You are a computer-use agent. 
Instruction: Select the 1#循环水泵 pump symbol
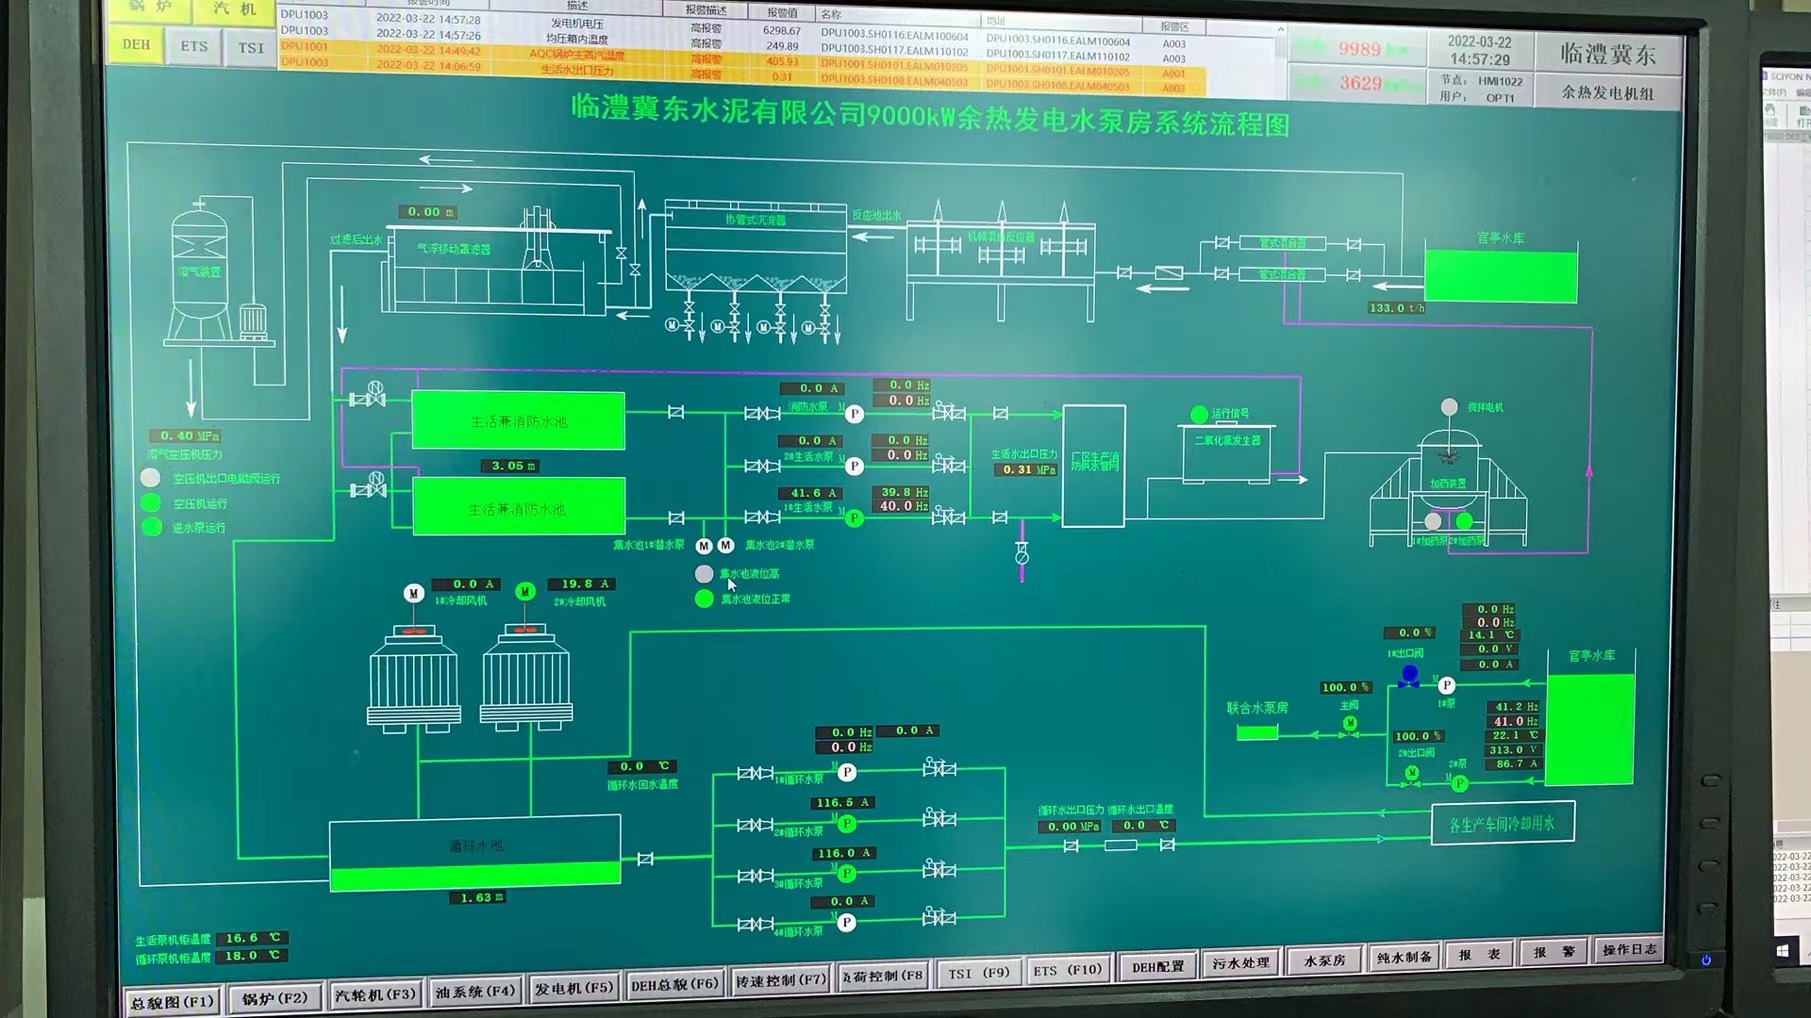pyautogui.click(x=847, y=772)
